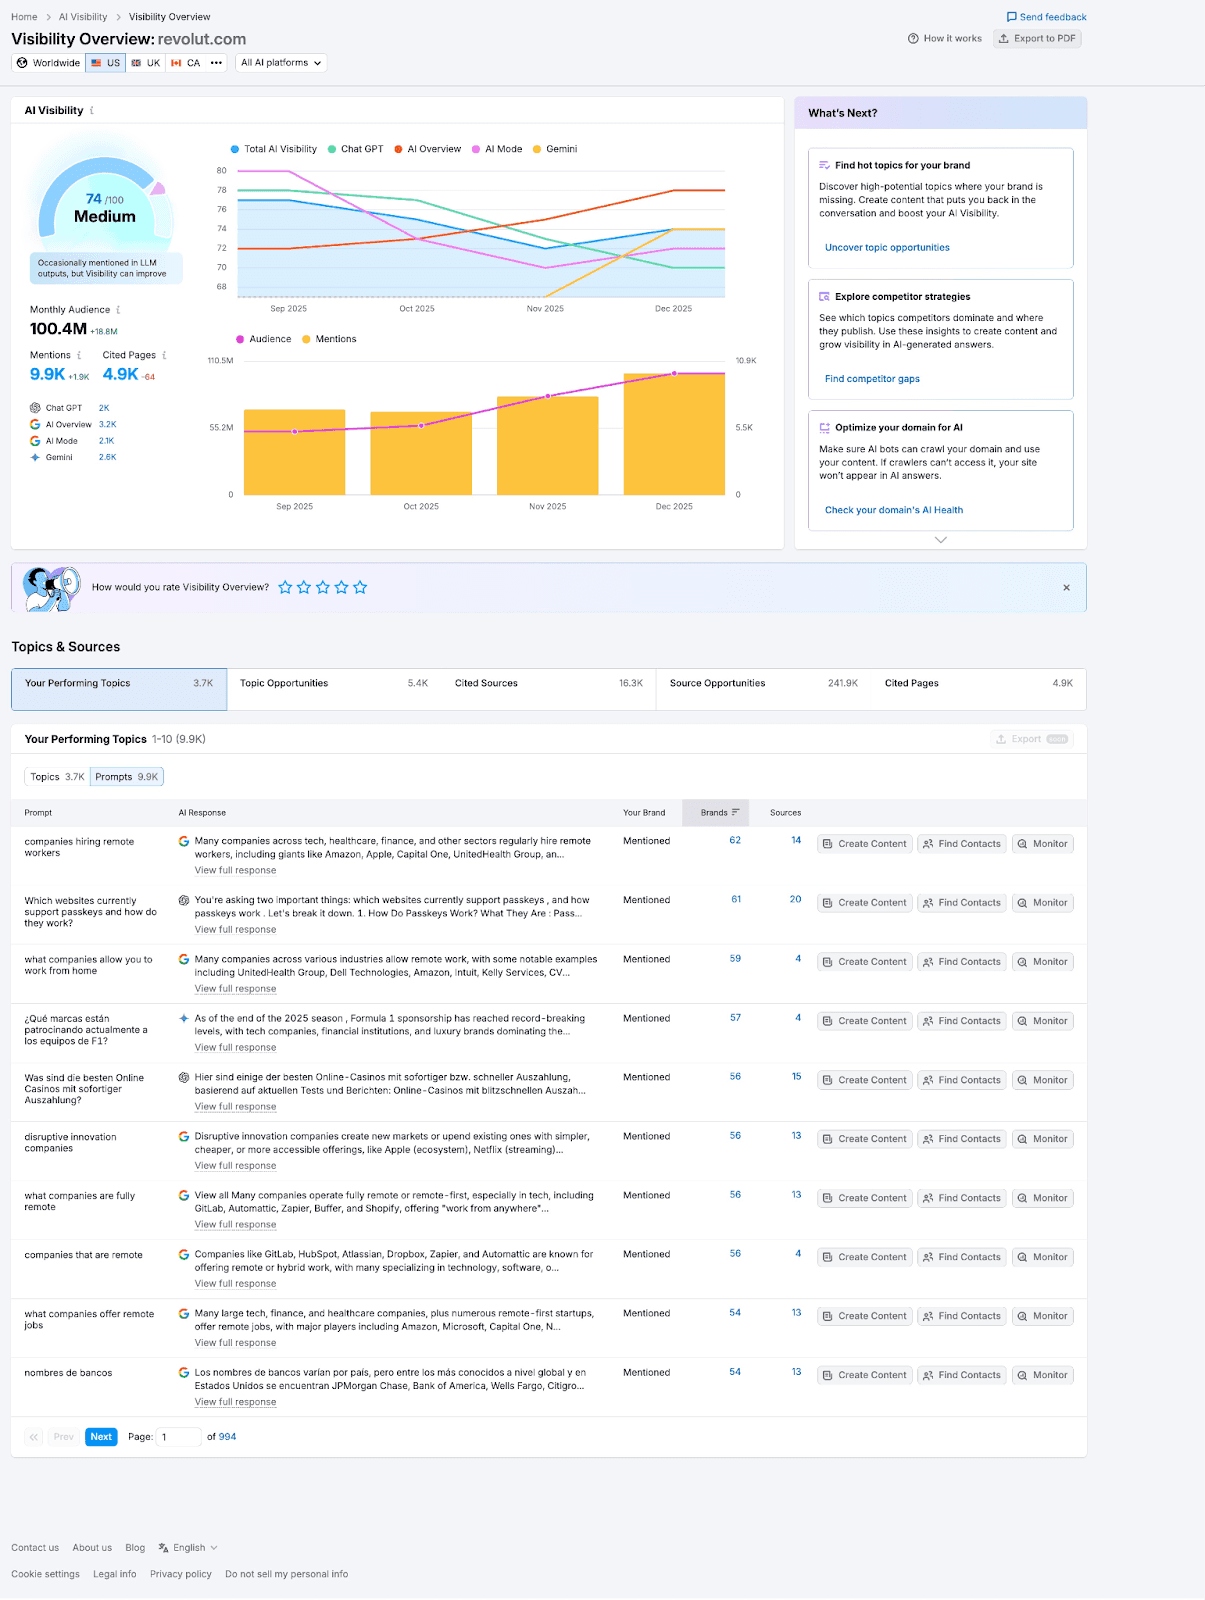Select the Worldwide region filter
Viewport: 1205px width, 1600px height.
49,63
